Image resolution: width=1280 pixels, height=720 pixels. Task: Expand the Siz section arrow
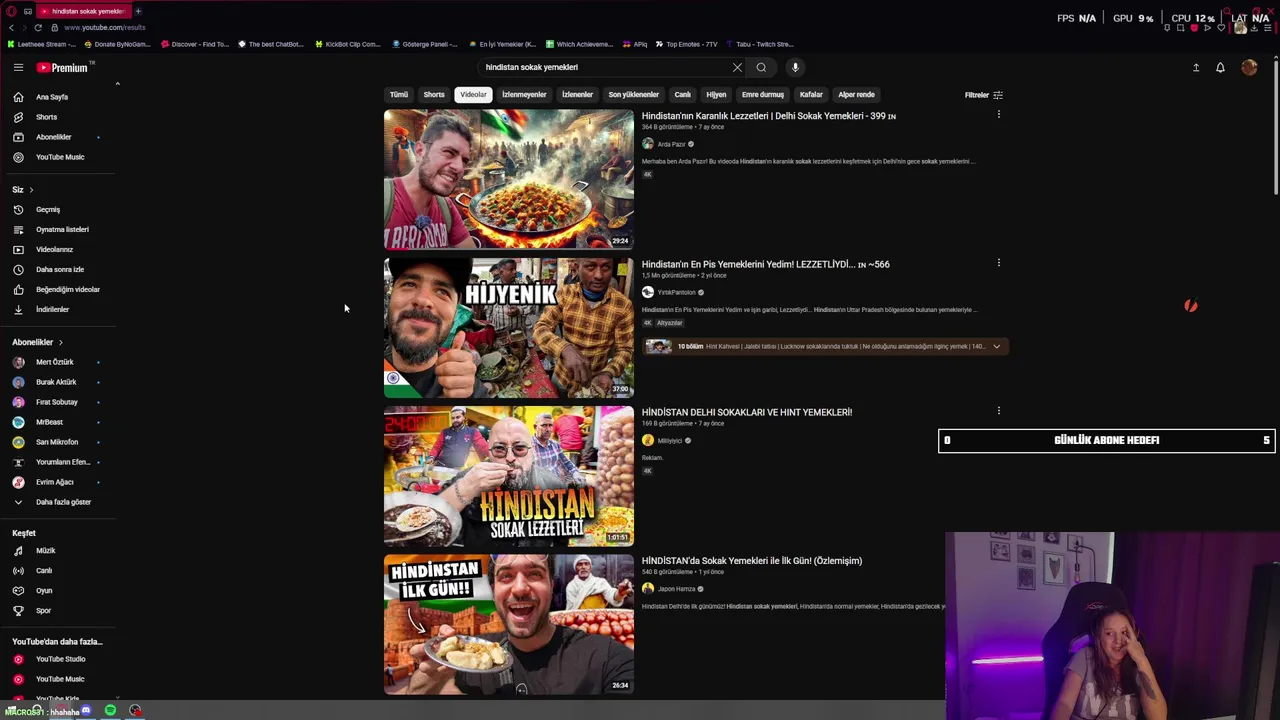pyautogui.click(x=31, y=189)
